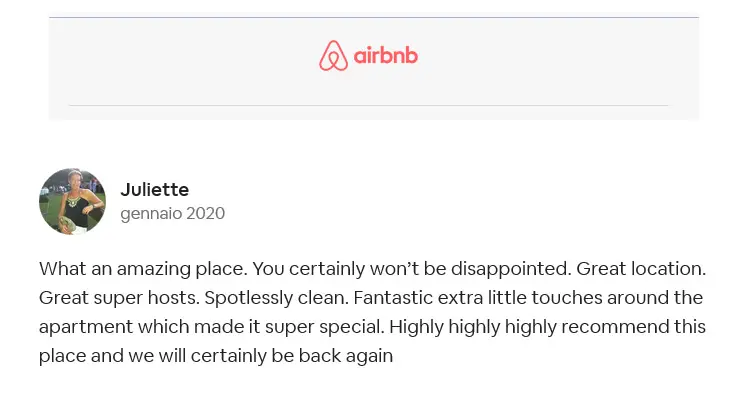Click 'certainly be back again' ending text
Screen dimensions: 740x397
(x=292, y=356)
